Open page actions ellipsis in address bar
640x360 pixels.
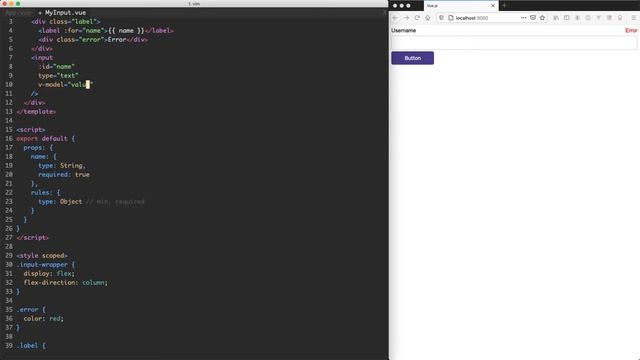coord(523,18)
